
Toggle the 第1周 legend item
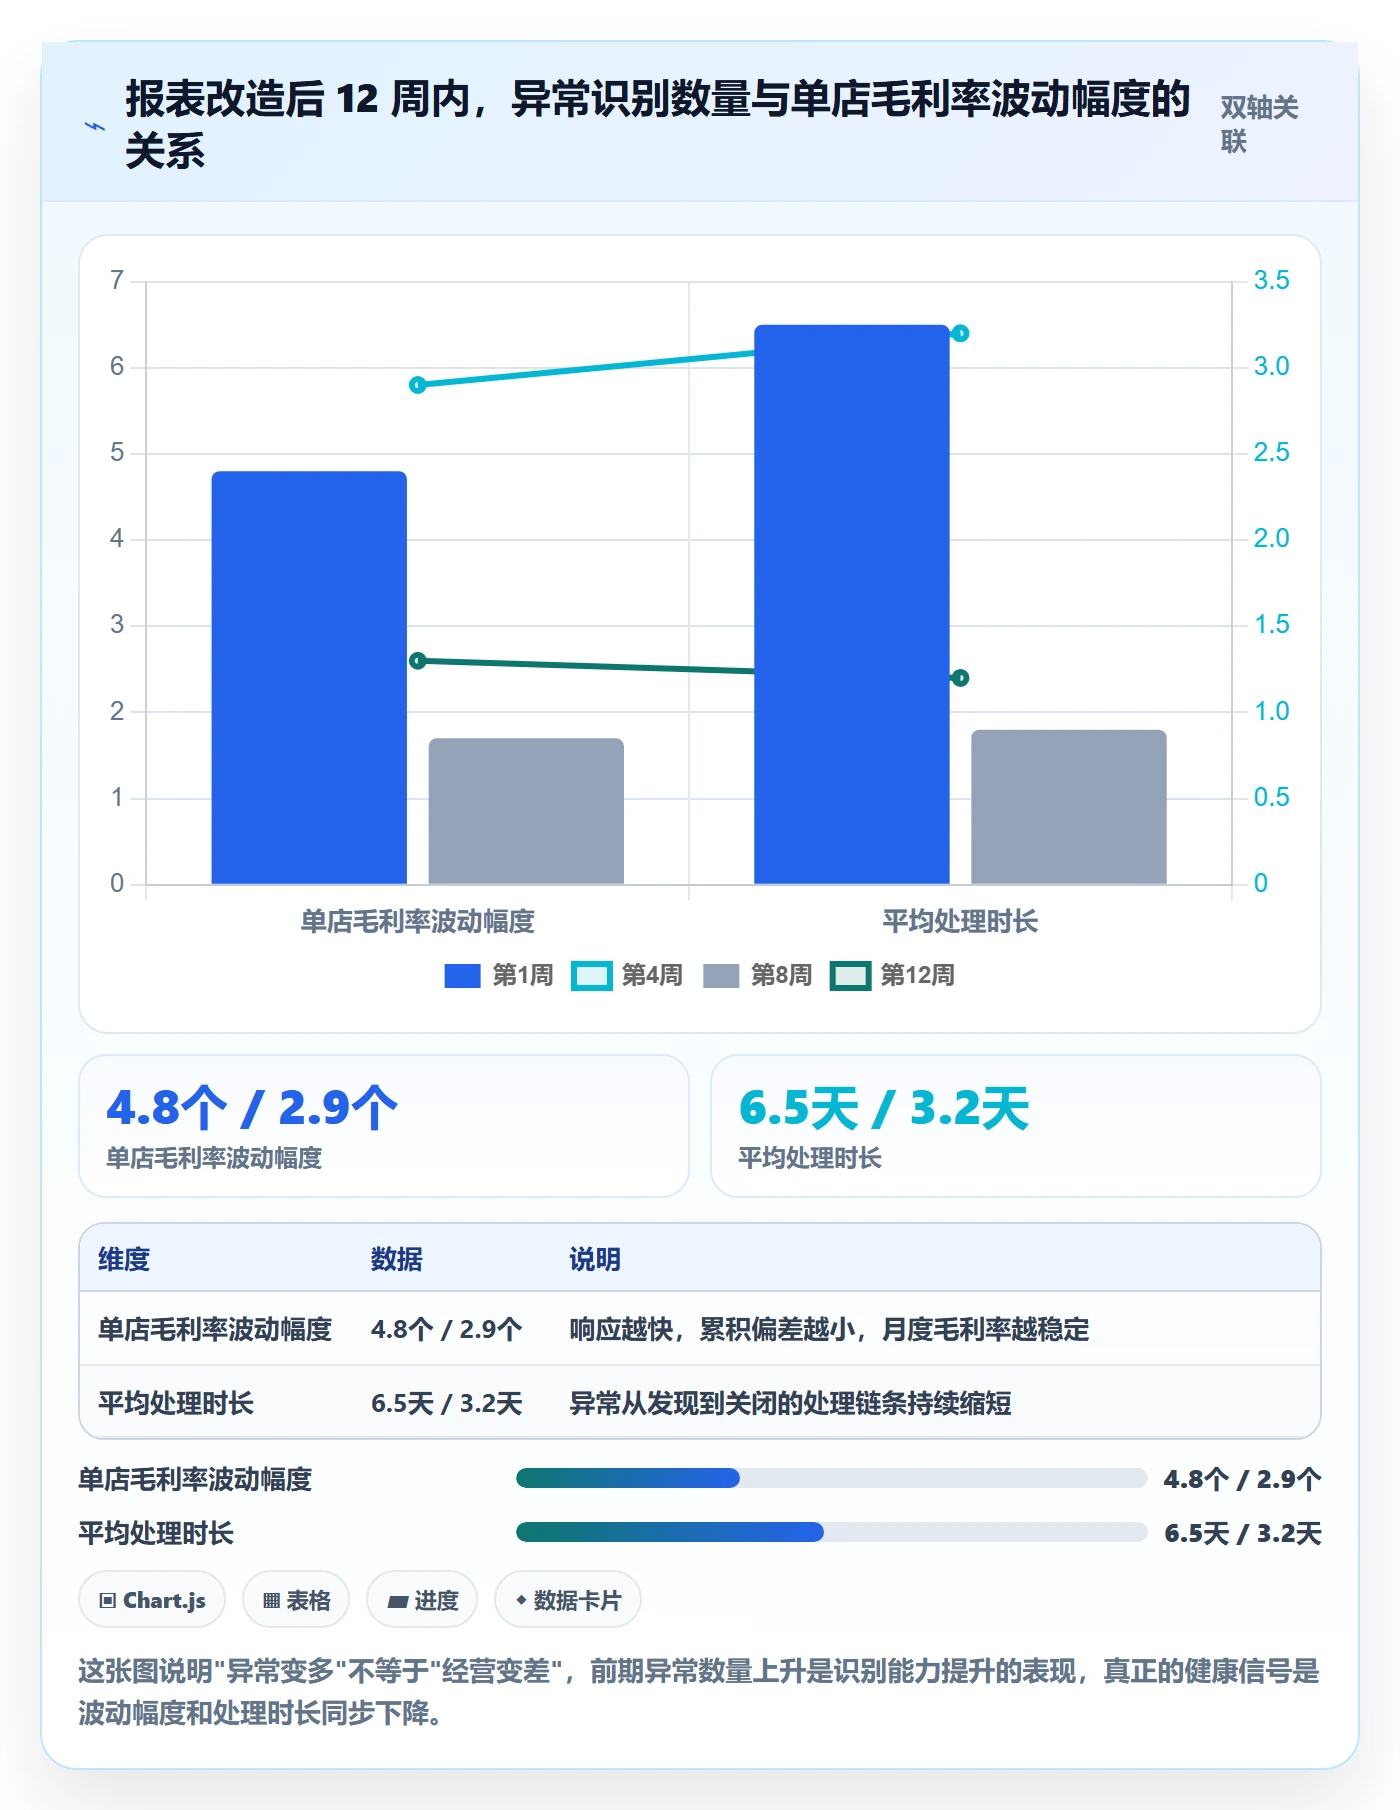(499, 975)
